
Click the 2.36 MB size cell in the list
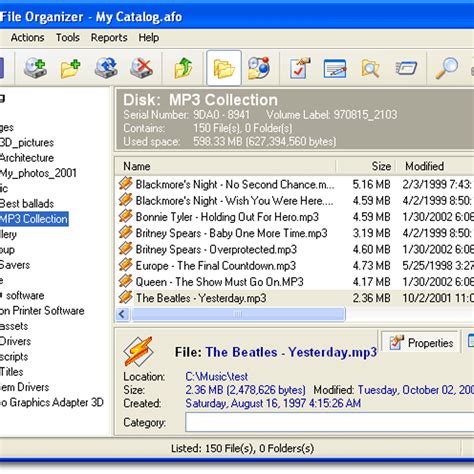click(x=371, y=298)
